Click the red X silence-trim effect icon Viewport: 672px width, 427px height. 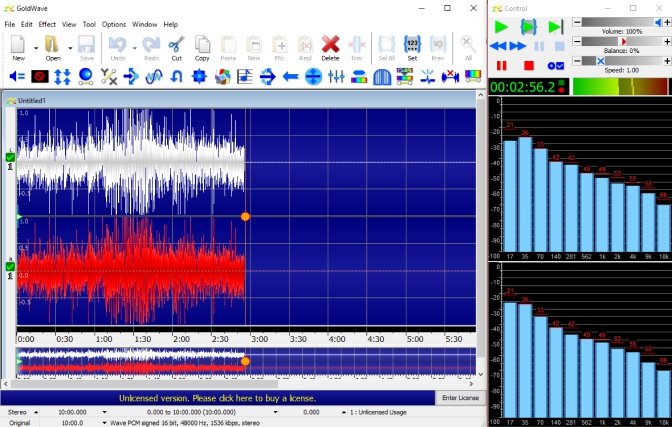click(x=450, y=77)
